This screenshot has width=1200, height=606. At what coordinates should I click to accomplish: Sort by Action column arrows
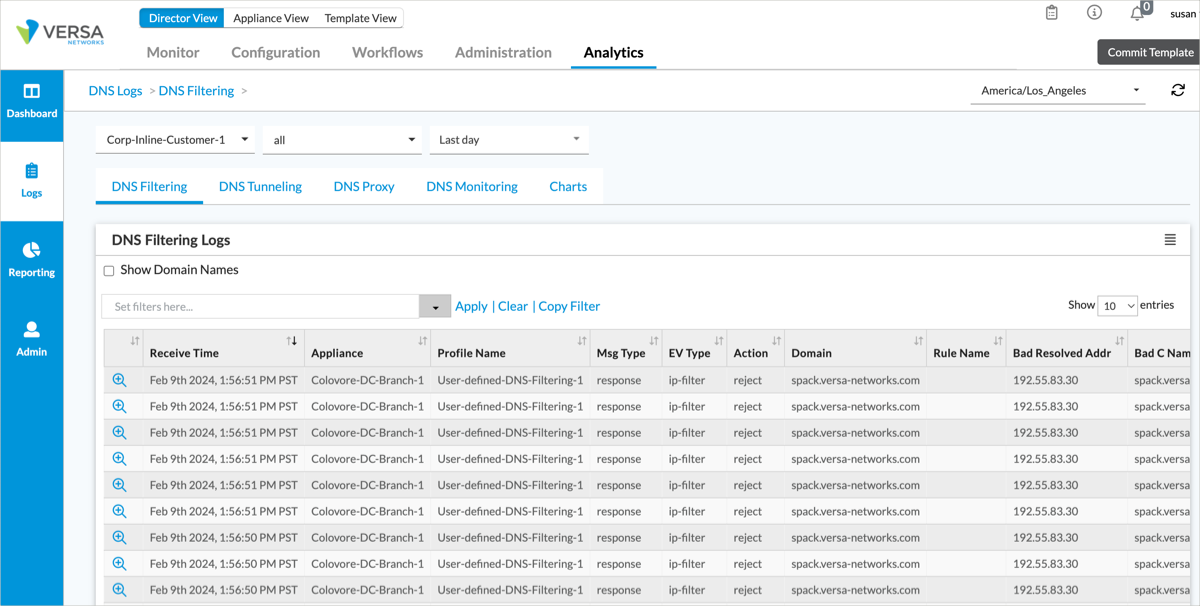776,341
